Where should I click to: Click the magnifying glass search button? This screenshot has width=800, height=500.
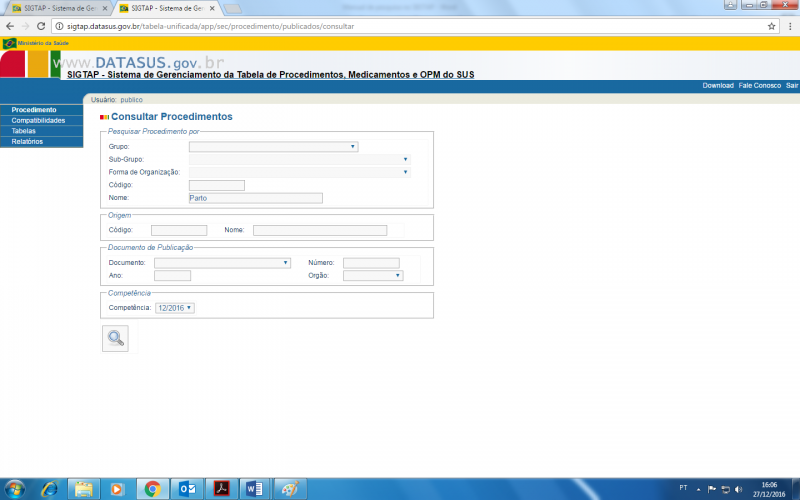(115, 338)
